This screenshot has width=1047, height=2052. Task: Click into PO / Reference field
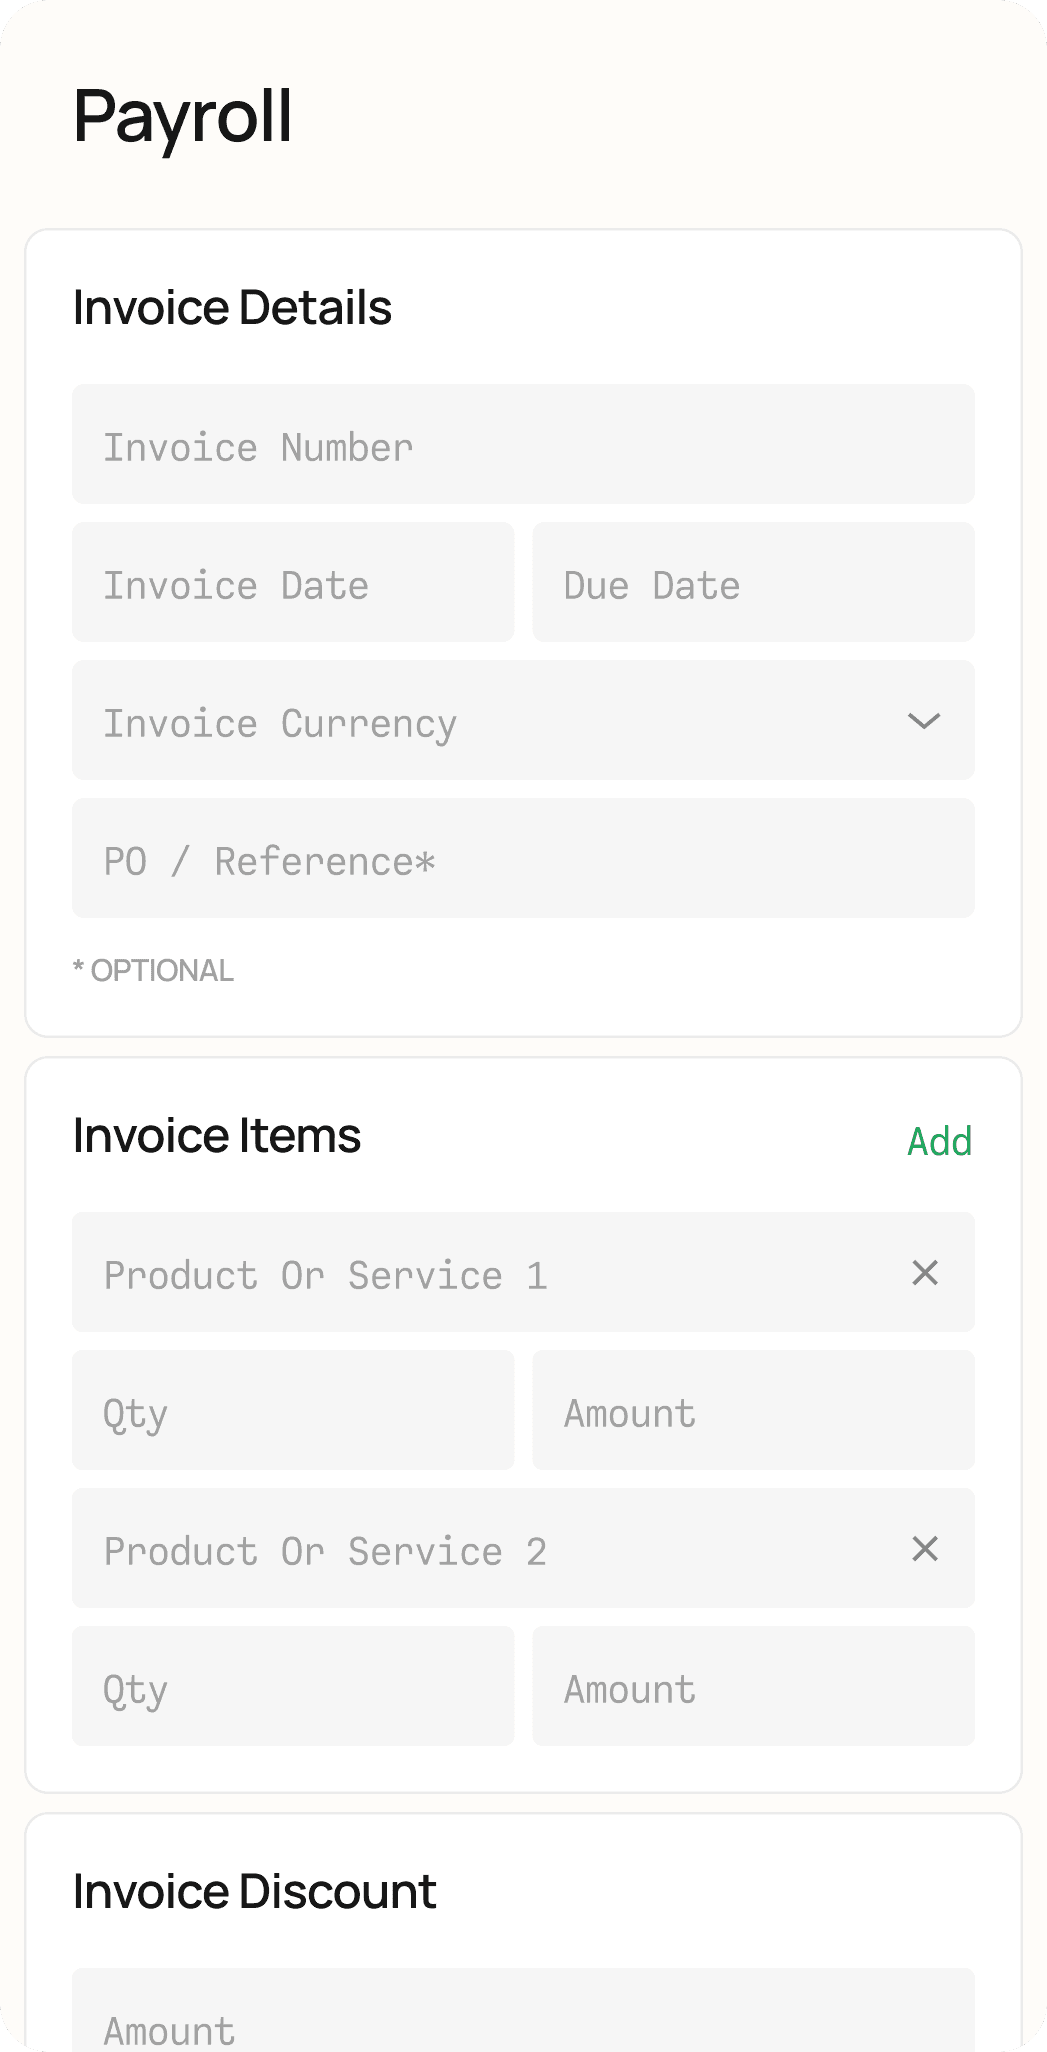pos(523,859)
